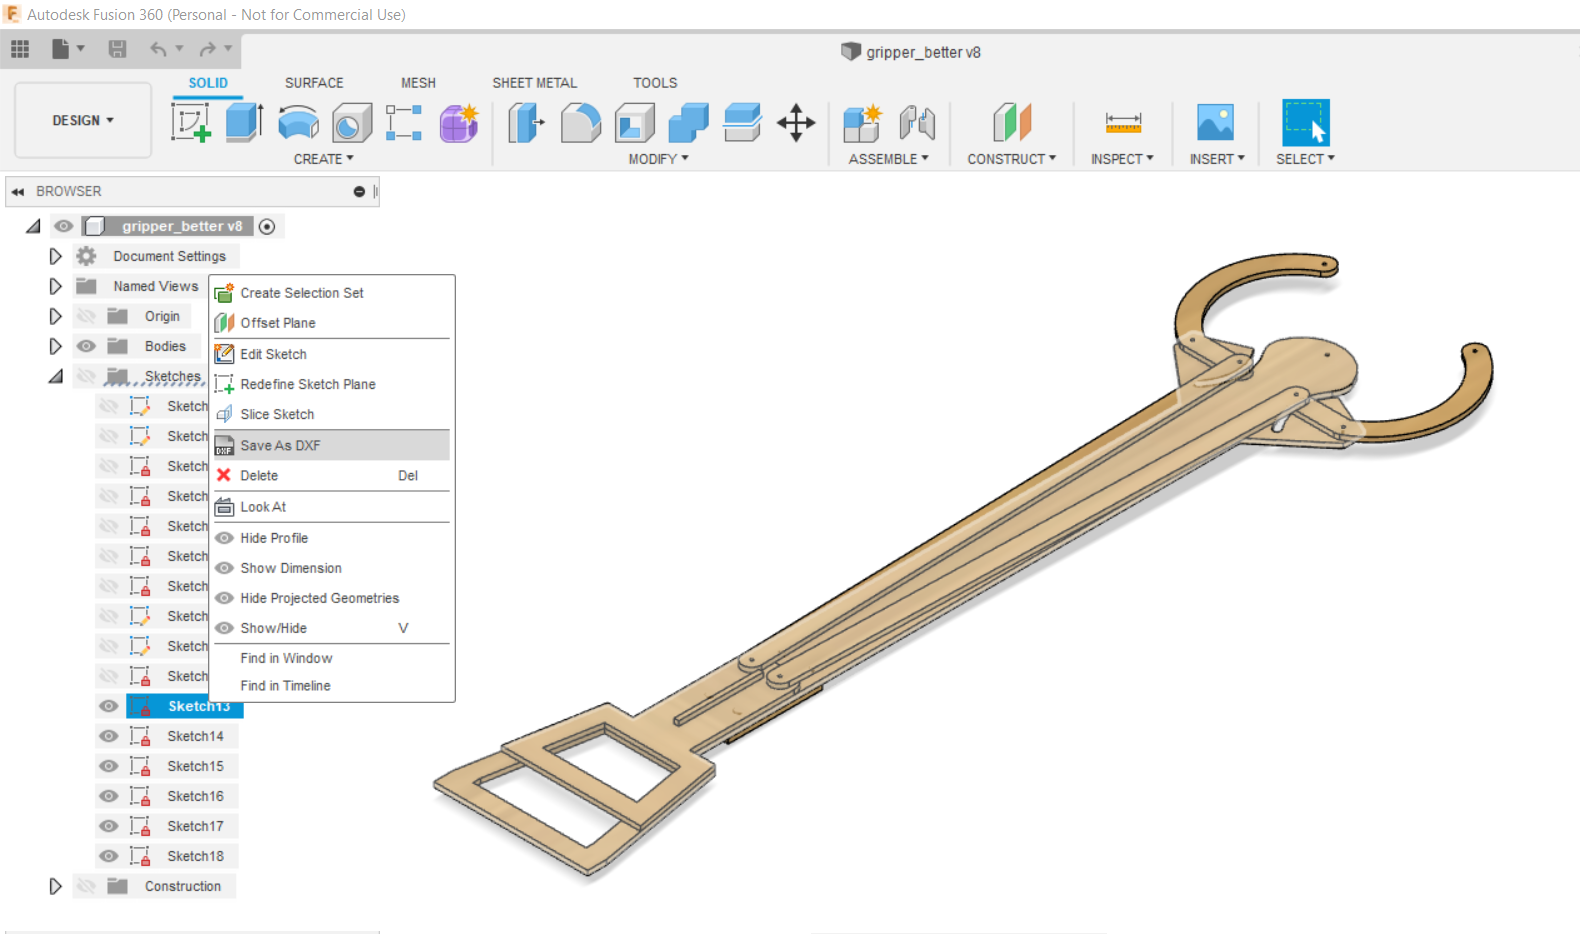Image resolution: width=1580 pixels, height=934 pixels.
Task: Select the Rectangular Pattern tool
Action: pyautogui.click(x=404, y=123)
